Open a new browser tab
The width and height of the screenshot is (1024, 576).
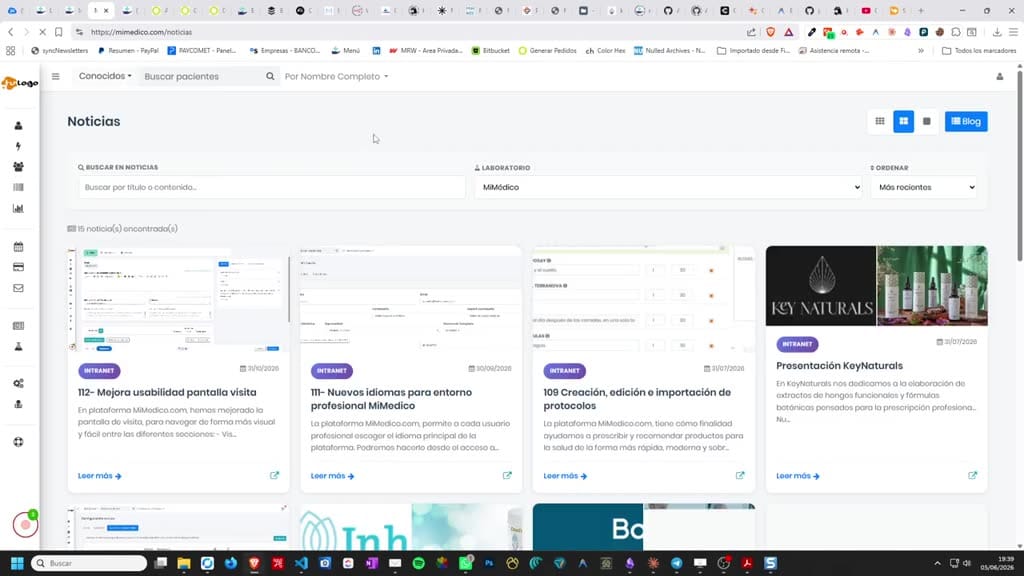pyautogui.click(x=921, y=10)
